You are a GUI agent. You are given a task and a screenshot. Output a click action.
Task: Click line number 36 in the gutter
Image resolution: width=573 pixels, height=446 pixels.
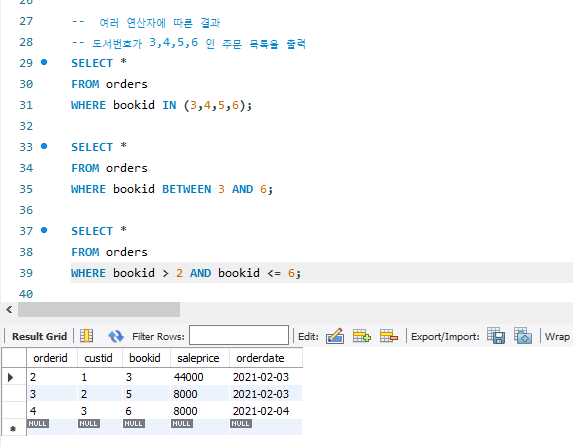coord(26,210)
